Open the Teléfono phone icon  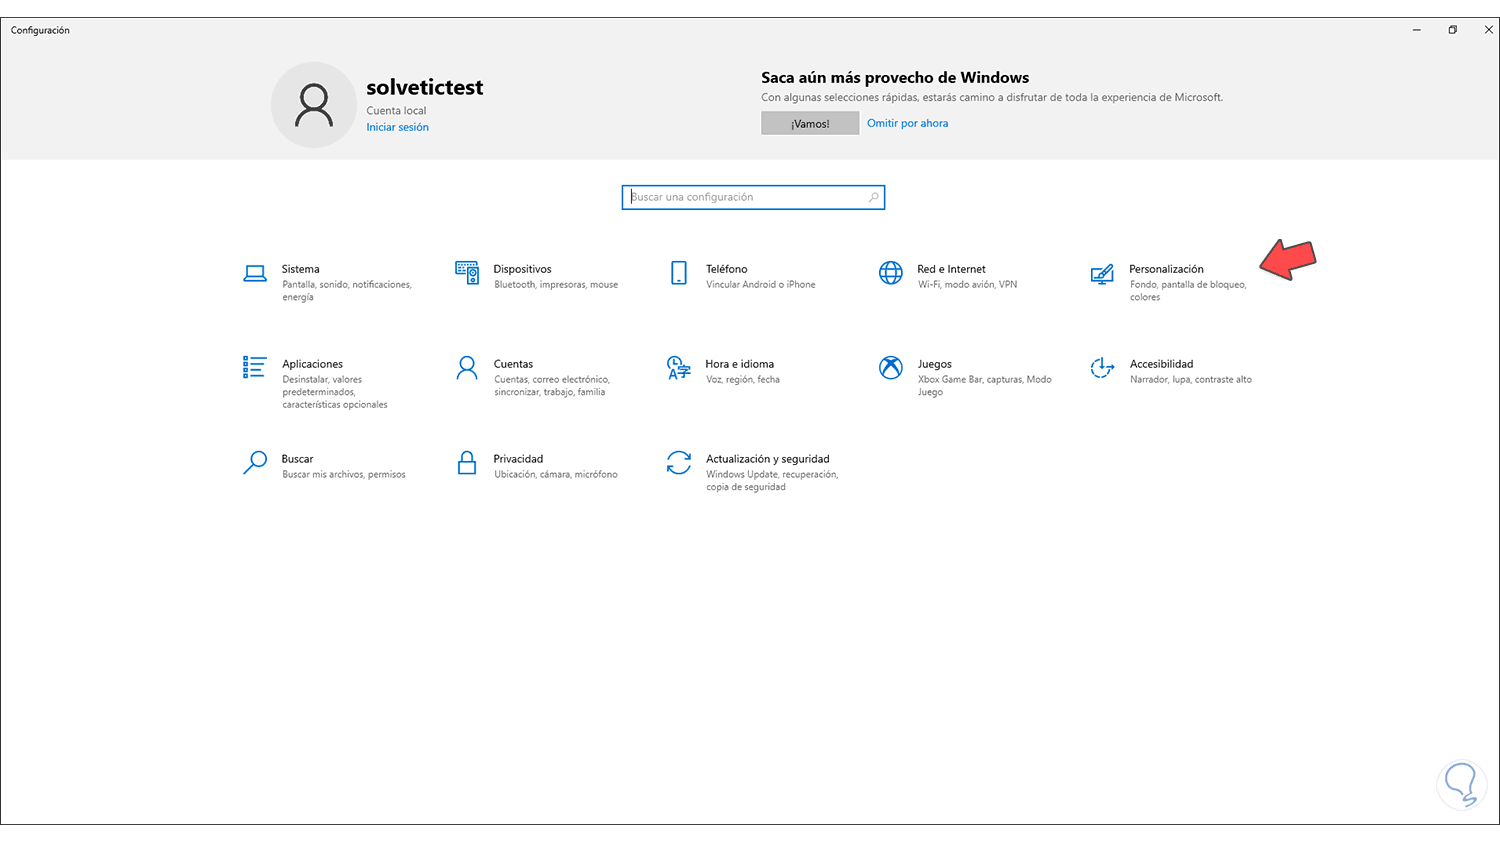pos(679,273)
